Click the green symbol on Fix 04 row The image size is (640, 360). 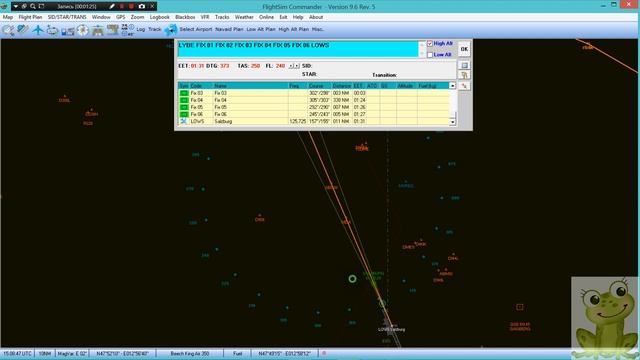click(x=184, y=100)
